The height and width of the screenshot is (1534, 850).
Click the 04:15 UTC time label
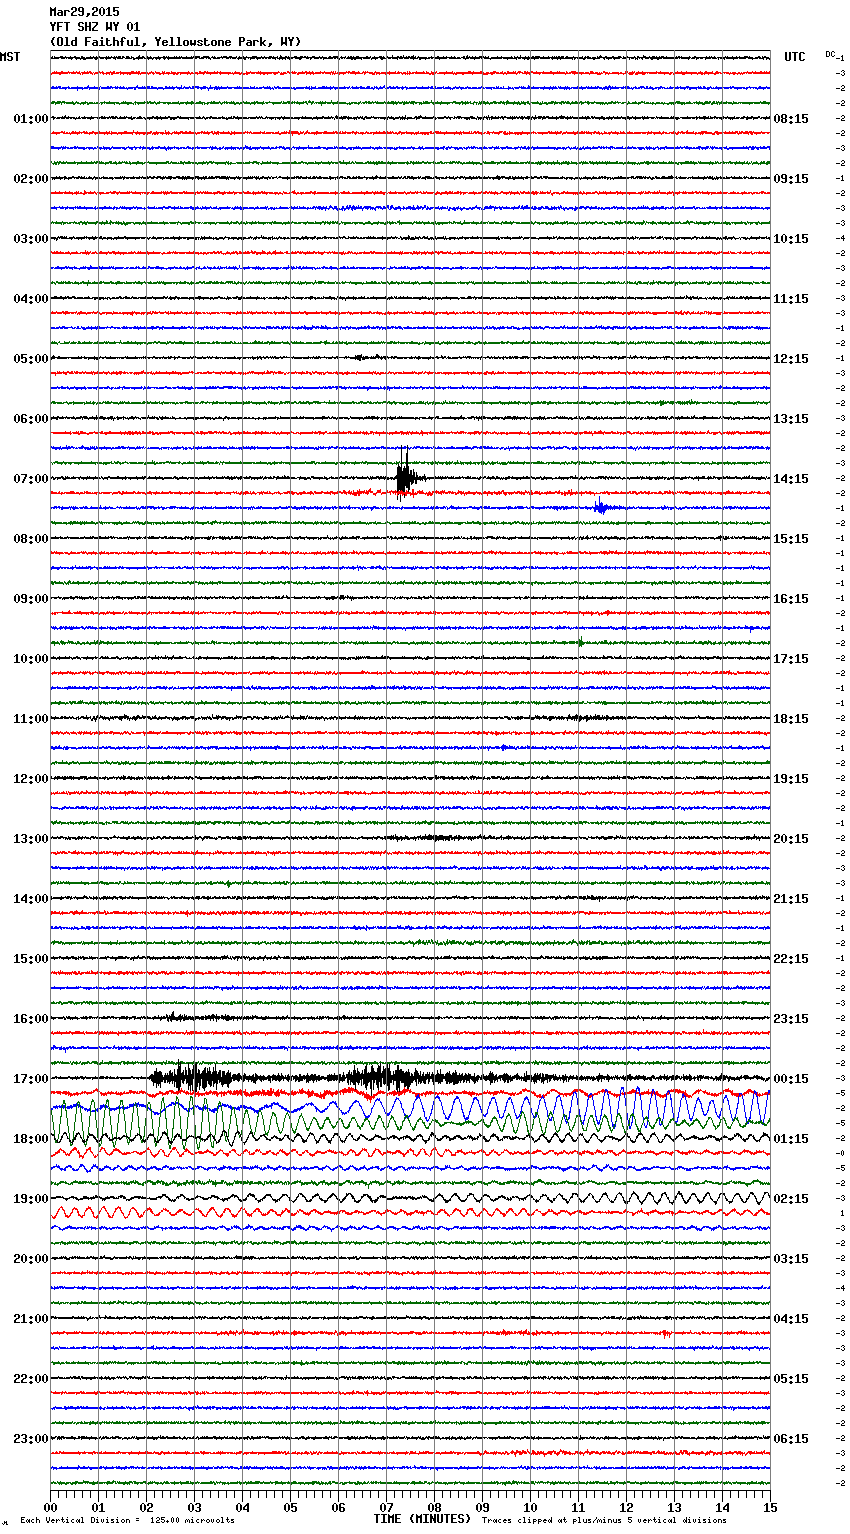791,1319
